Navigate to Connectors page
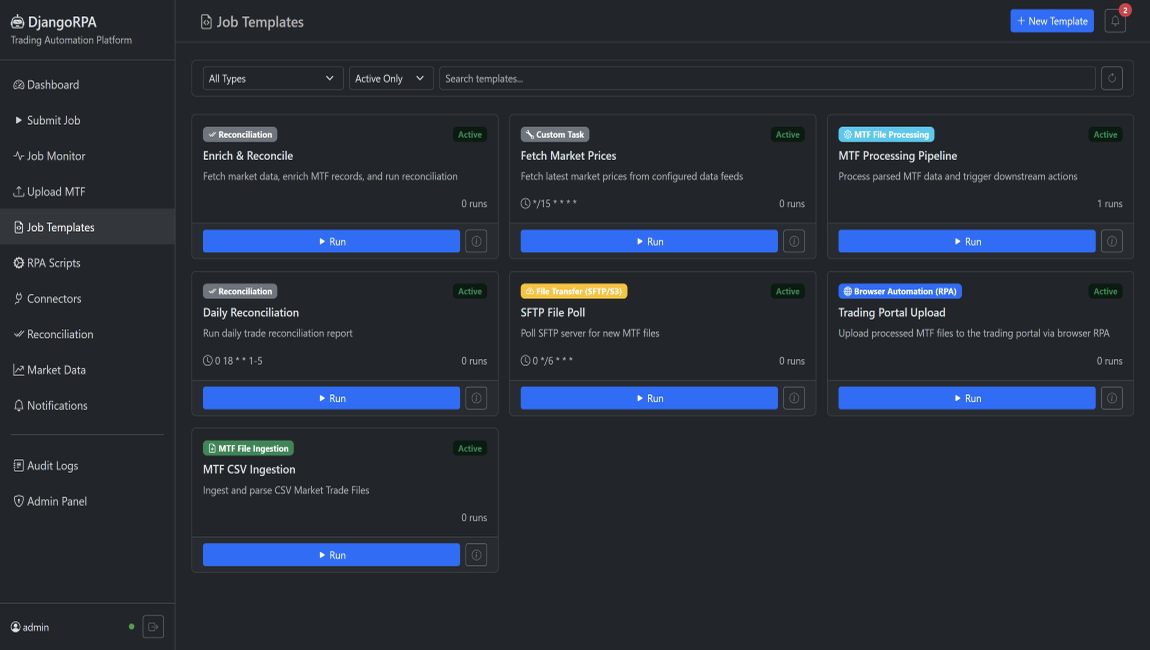The height and width of the screenshot is (650, 1150). coord(54,299)
